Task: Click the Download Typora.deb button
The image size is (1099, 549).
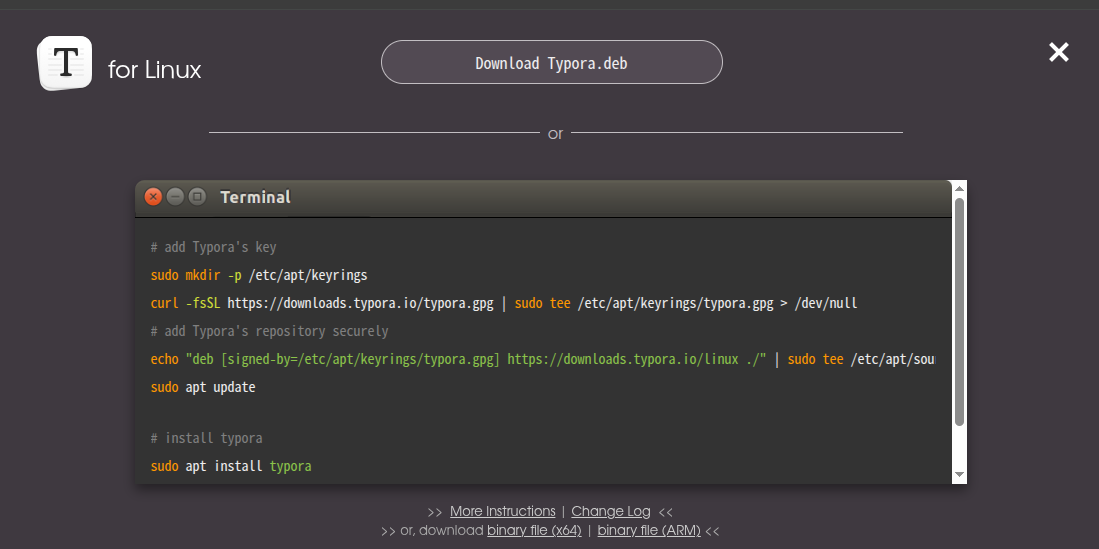Action: click(x=552, y=62)
